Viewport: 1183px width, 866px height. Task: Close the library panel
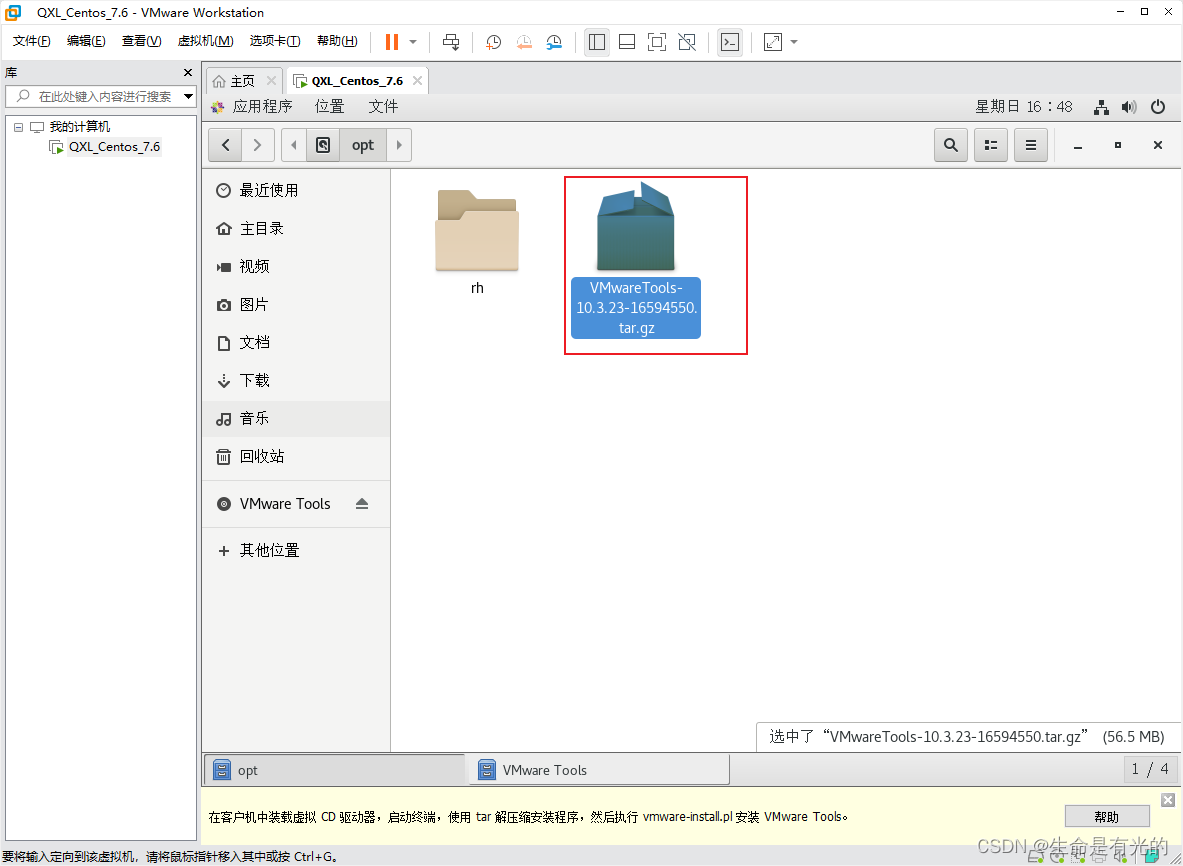[188, 72]
